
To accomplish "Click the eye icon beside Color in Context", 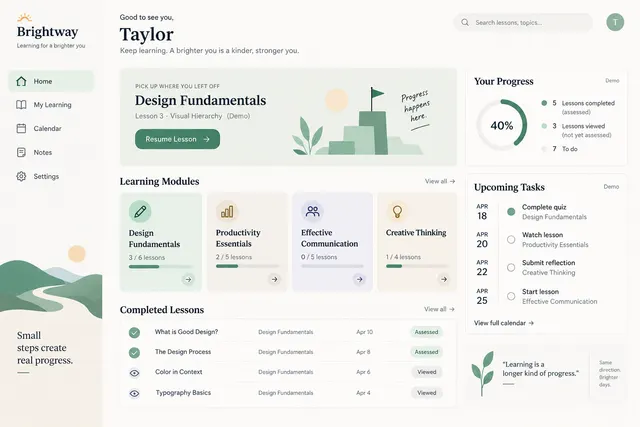I will 134,373.
